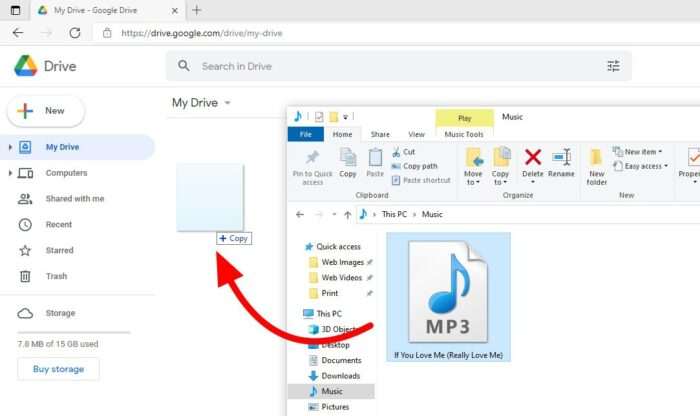Select Quick access in the navigation pane

pos(333,246)
